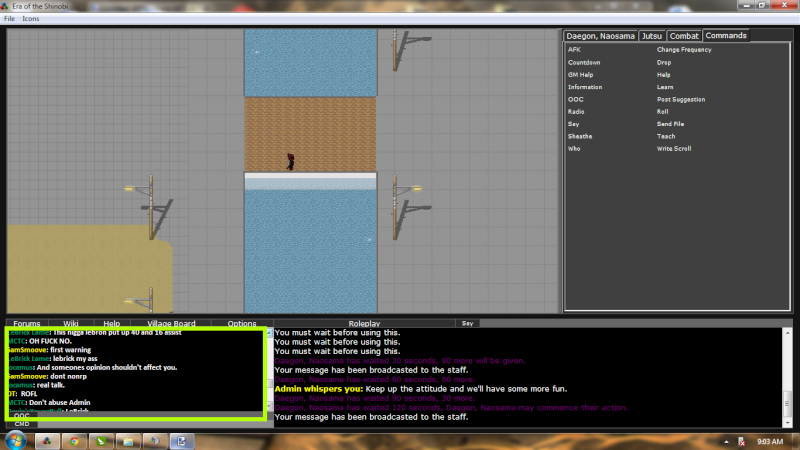Switch to the Jutsu tab
Viewport: 800px width, 450px height.
pyautogui.click(x=652, y=36)
